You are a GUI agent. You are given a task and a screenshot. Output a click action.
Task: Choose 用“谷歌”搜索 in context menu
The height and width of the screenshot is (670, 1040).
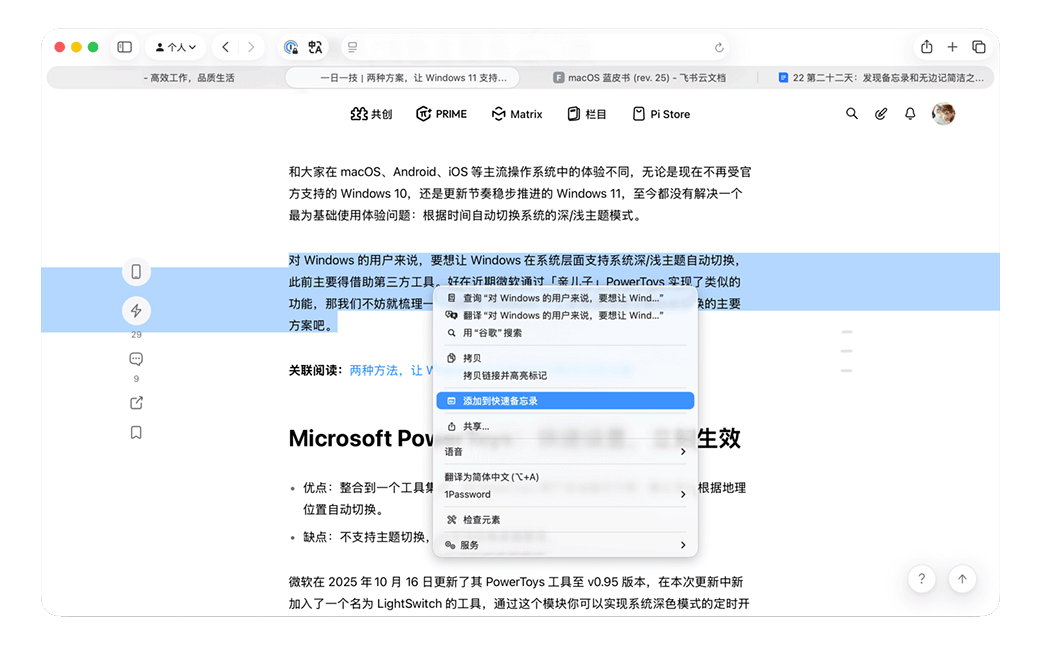pos(565,333)
